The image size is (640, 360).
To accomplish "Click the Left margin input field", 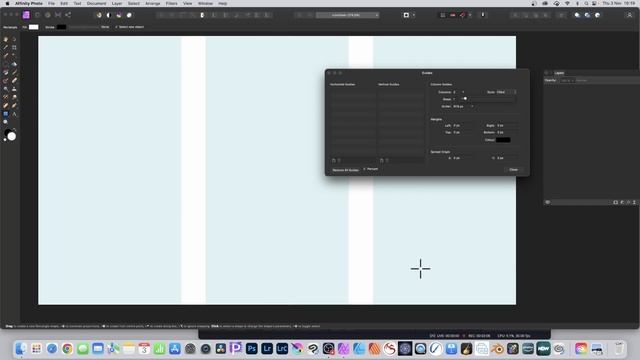I will [x=462, y=126].
